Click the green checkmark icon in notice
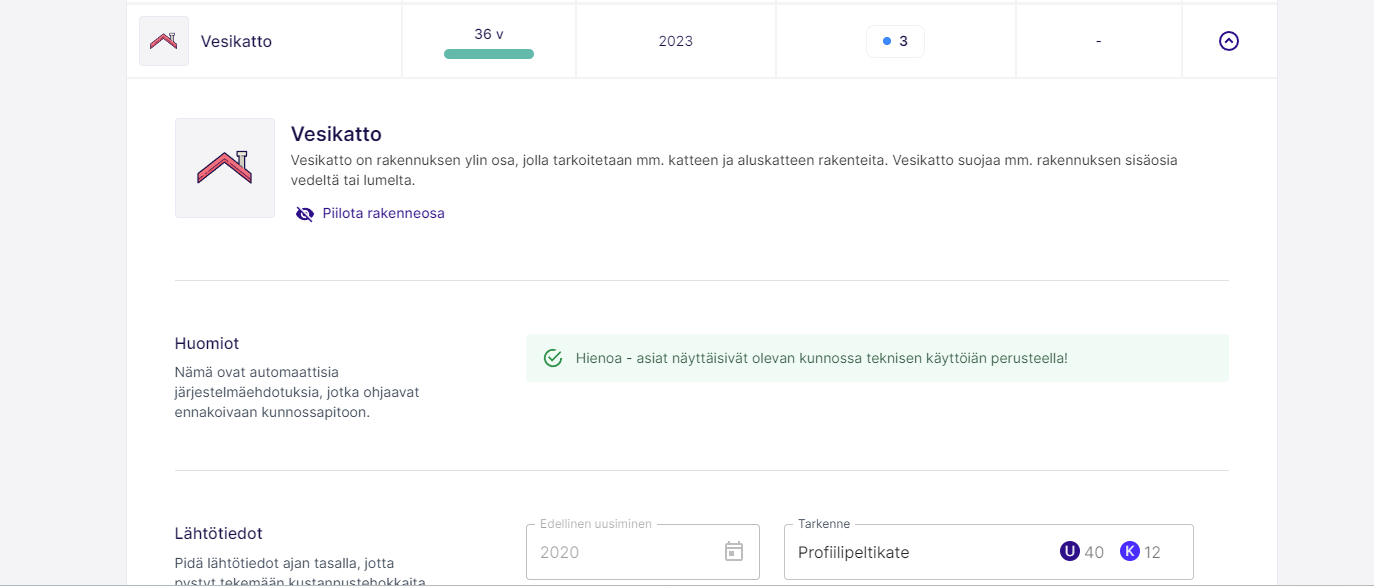 pyautogui.click(x=553, y=358)
